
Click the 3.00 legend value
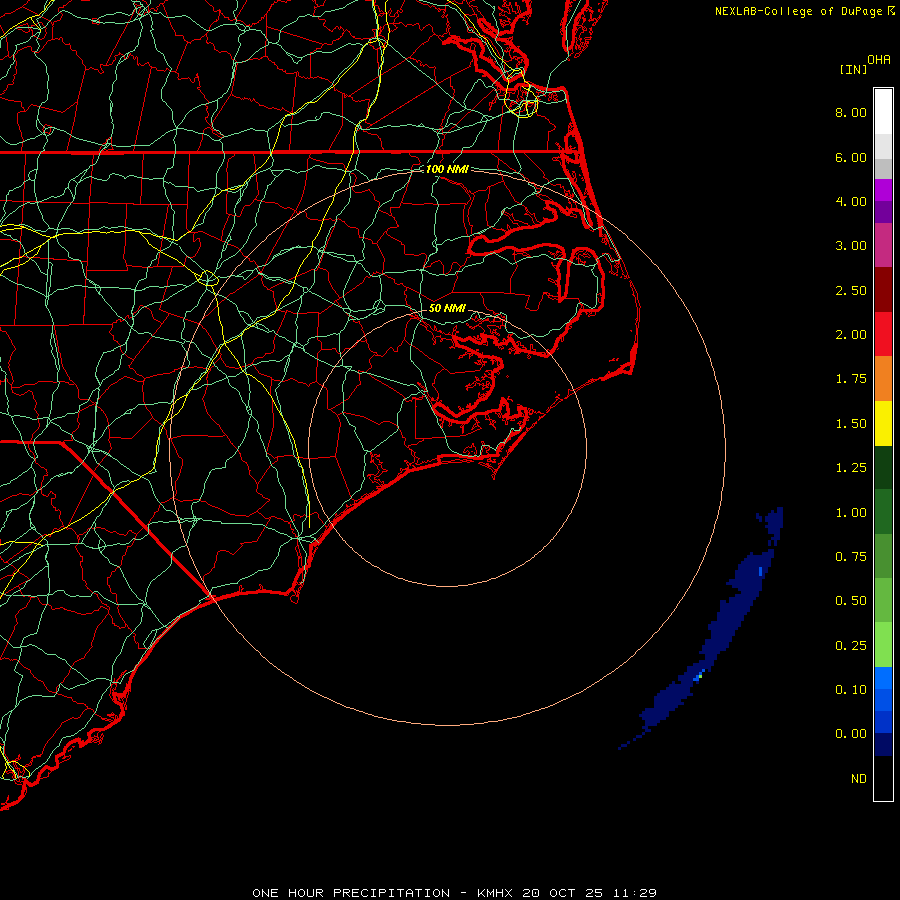pos(851,246)
